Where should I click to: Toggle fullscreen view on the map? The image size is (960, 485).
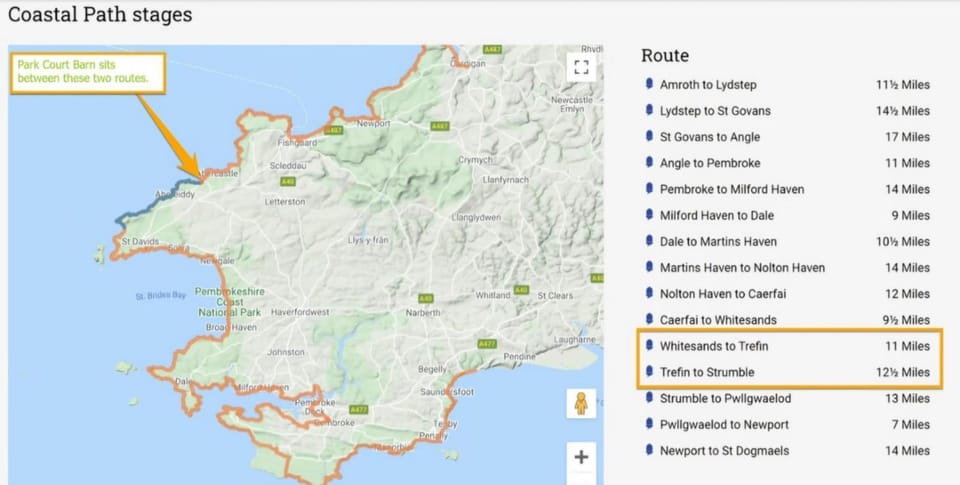click(580, 68)
